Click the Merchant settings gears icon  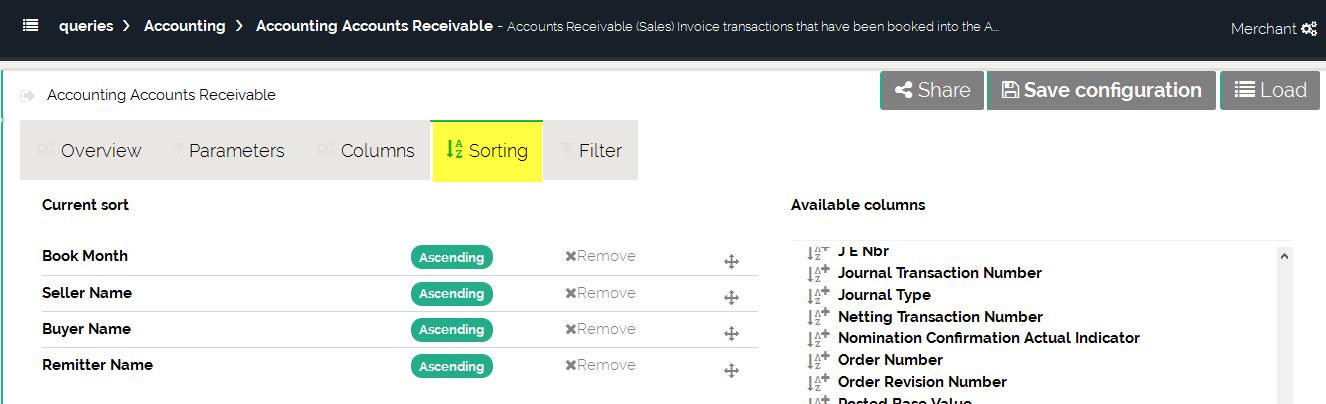[1308, 29]
